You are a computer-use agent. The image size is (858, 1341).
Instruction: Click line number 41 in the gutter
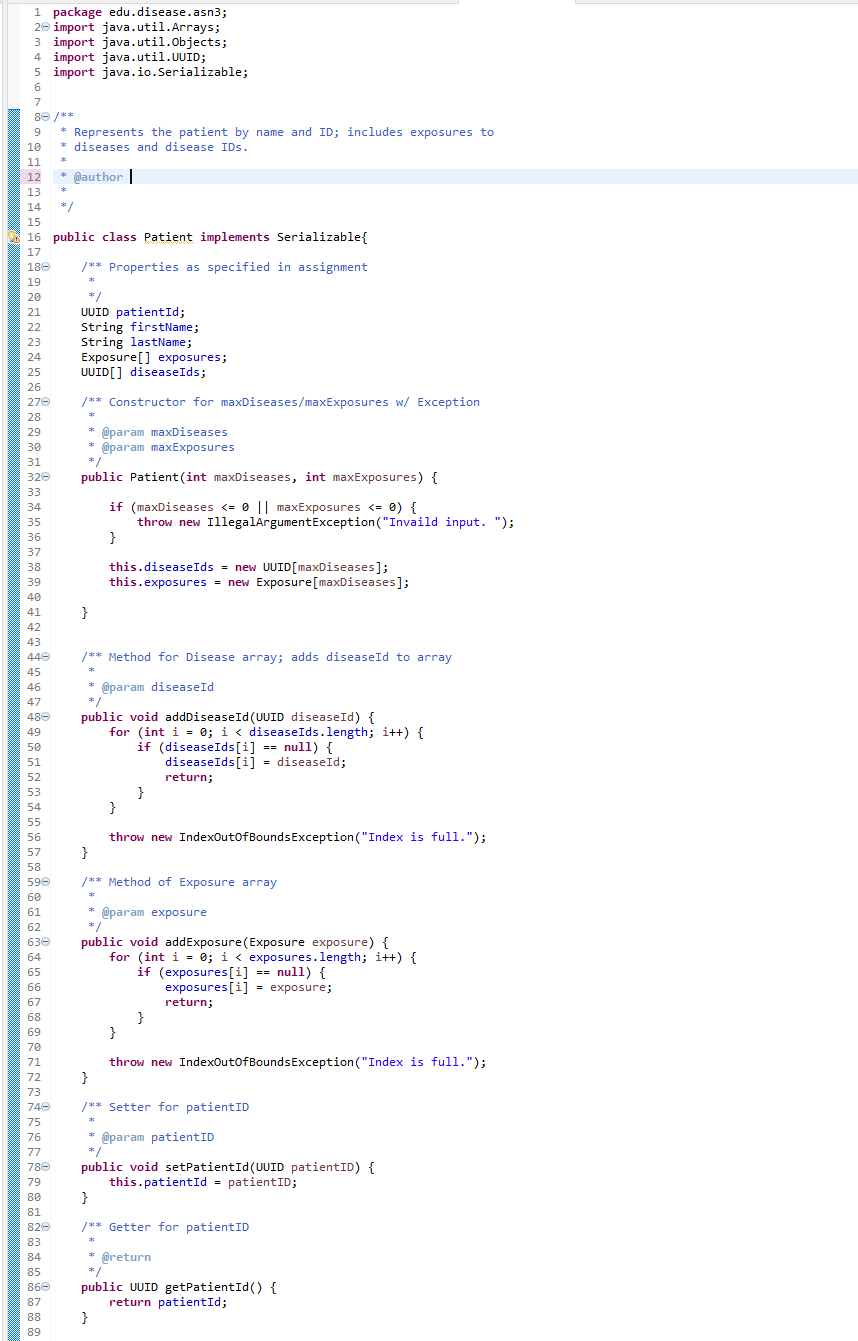coord(34,612)
